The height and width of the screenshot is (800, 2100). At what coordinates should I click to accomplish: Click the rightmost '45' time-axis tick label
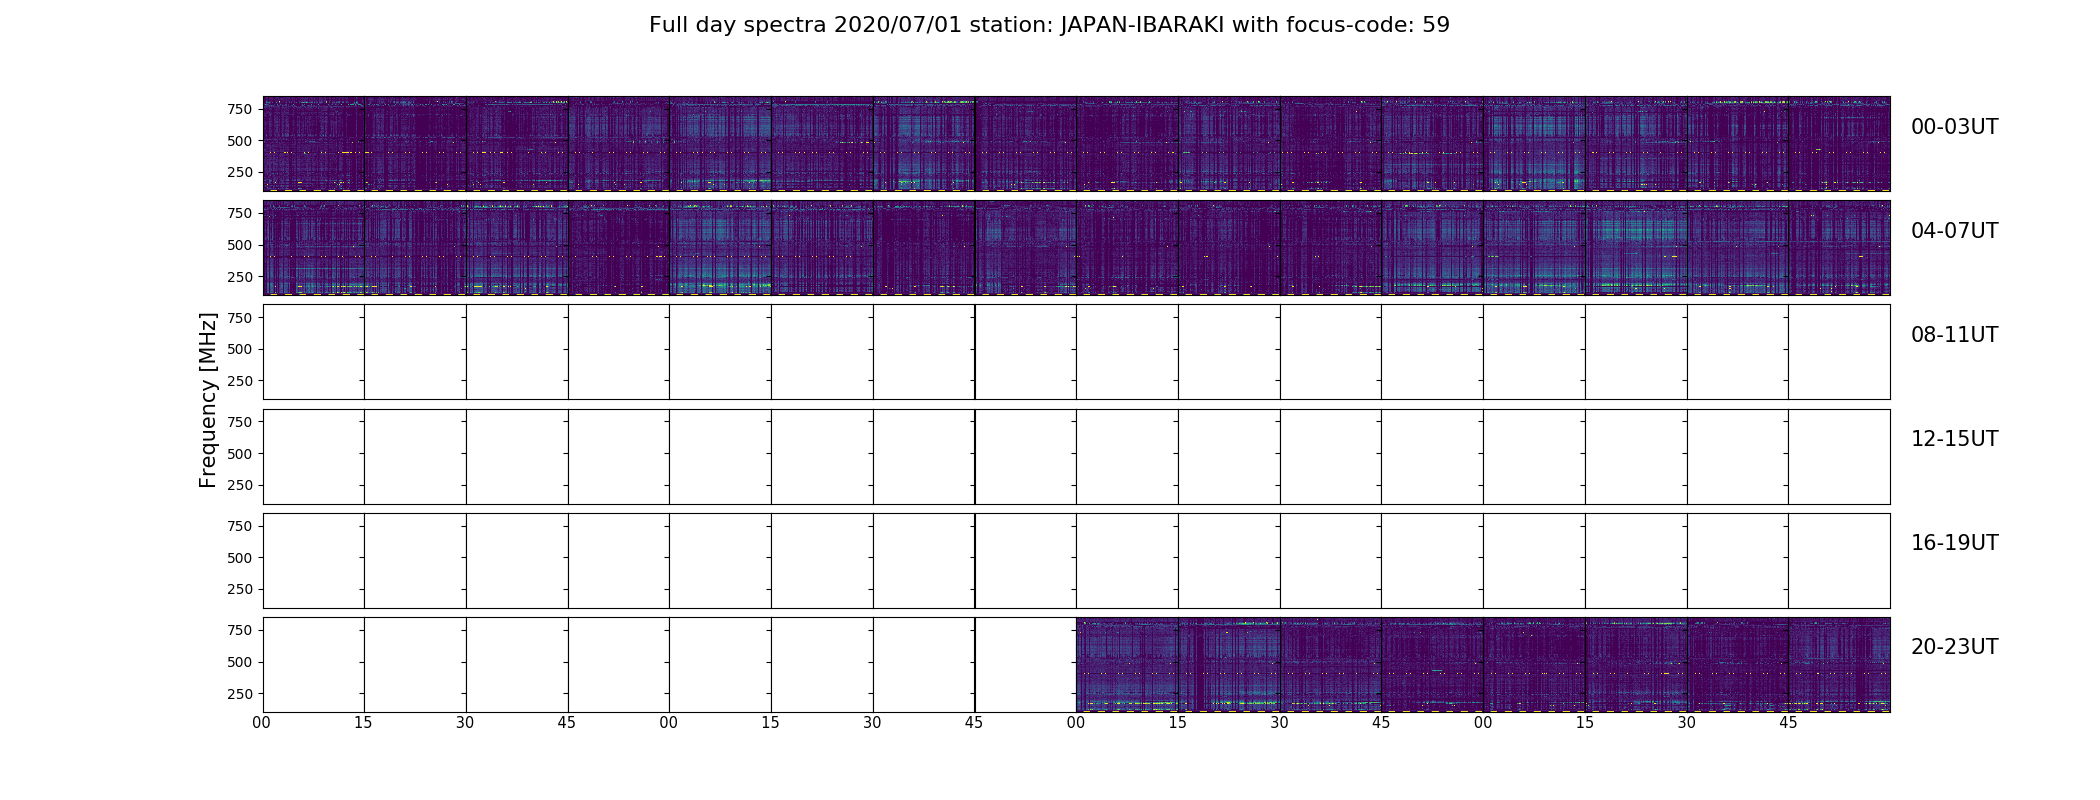(1788, 723)
